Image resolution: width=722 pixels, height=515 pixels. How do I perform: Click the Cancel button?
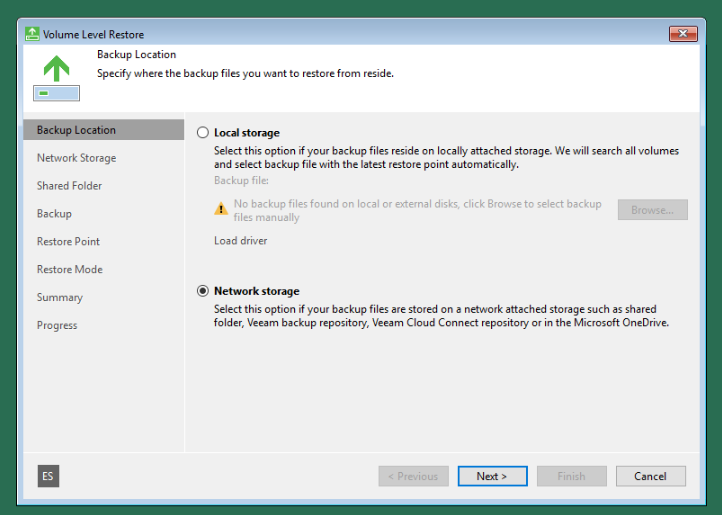click(650, 476)
